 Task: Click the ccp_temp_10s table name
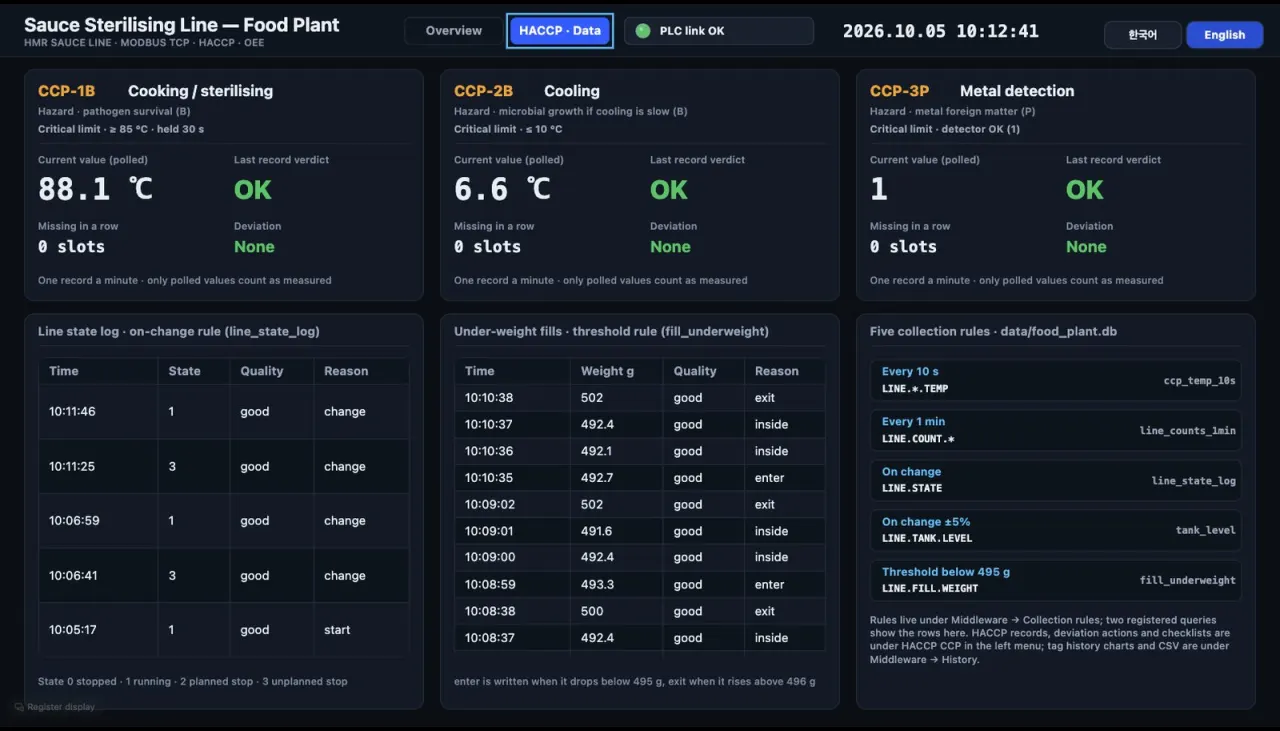(x=1199, y=381)
